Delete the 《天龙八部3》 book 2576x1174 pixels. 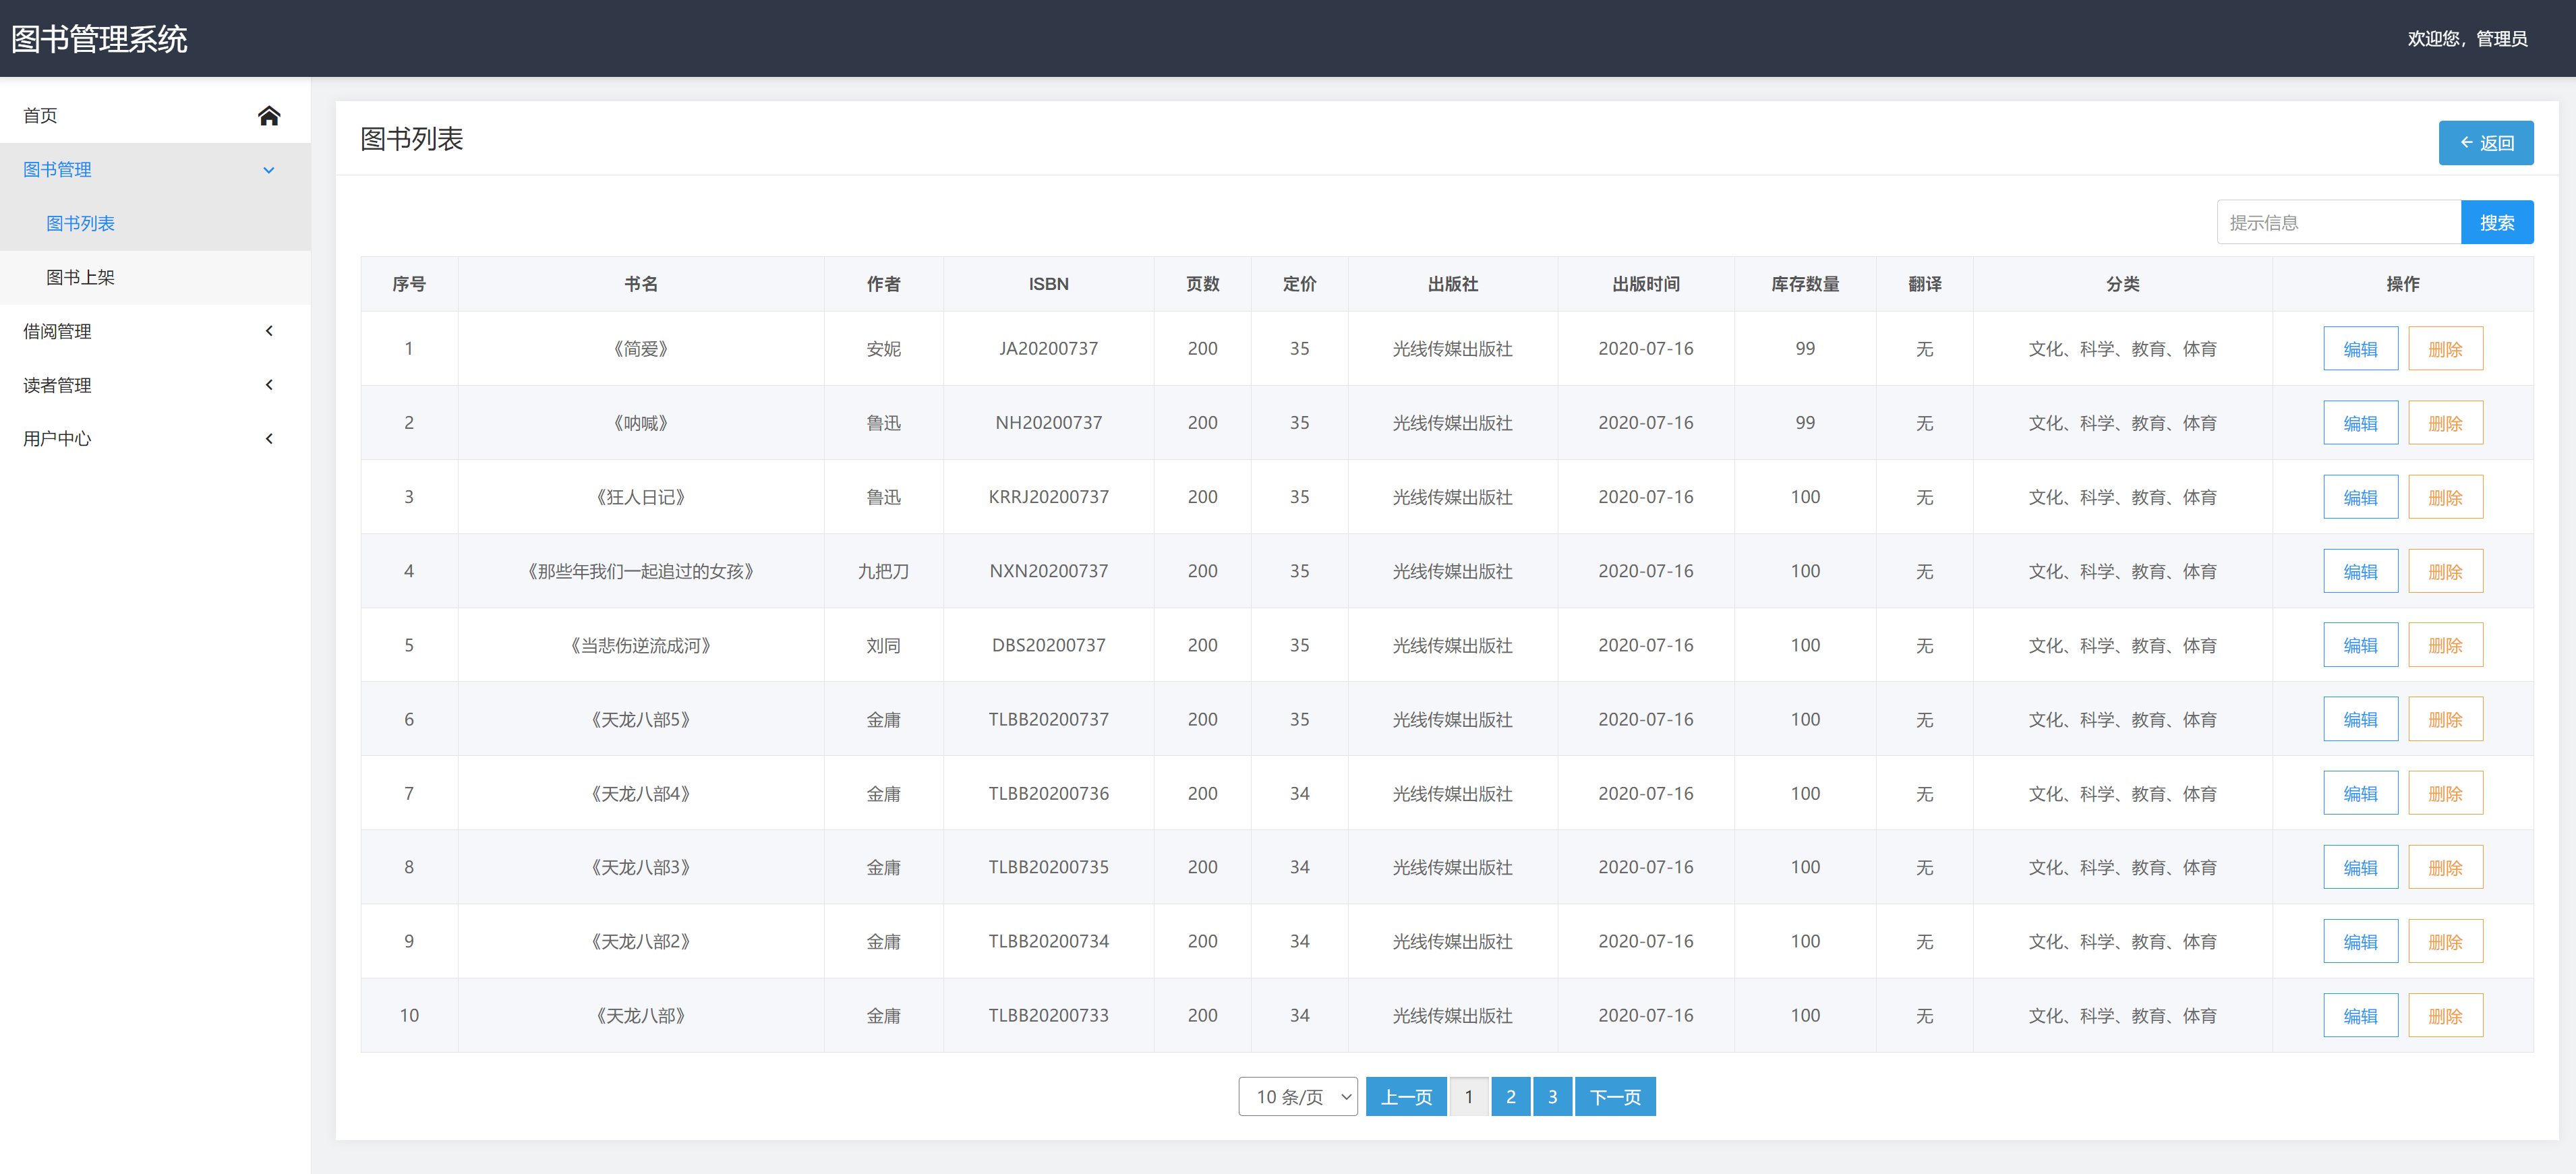tap(2445, 867)
